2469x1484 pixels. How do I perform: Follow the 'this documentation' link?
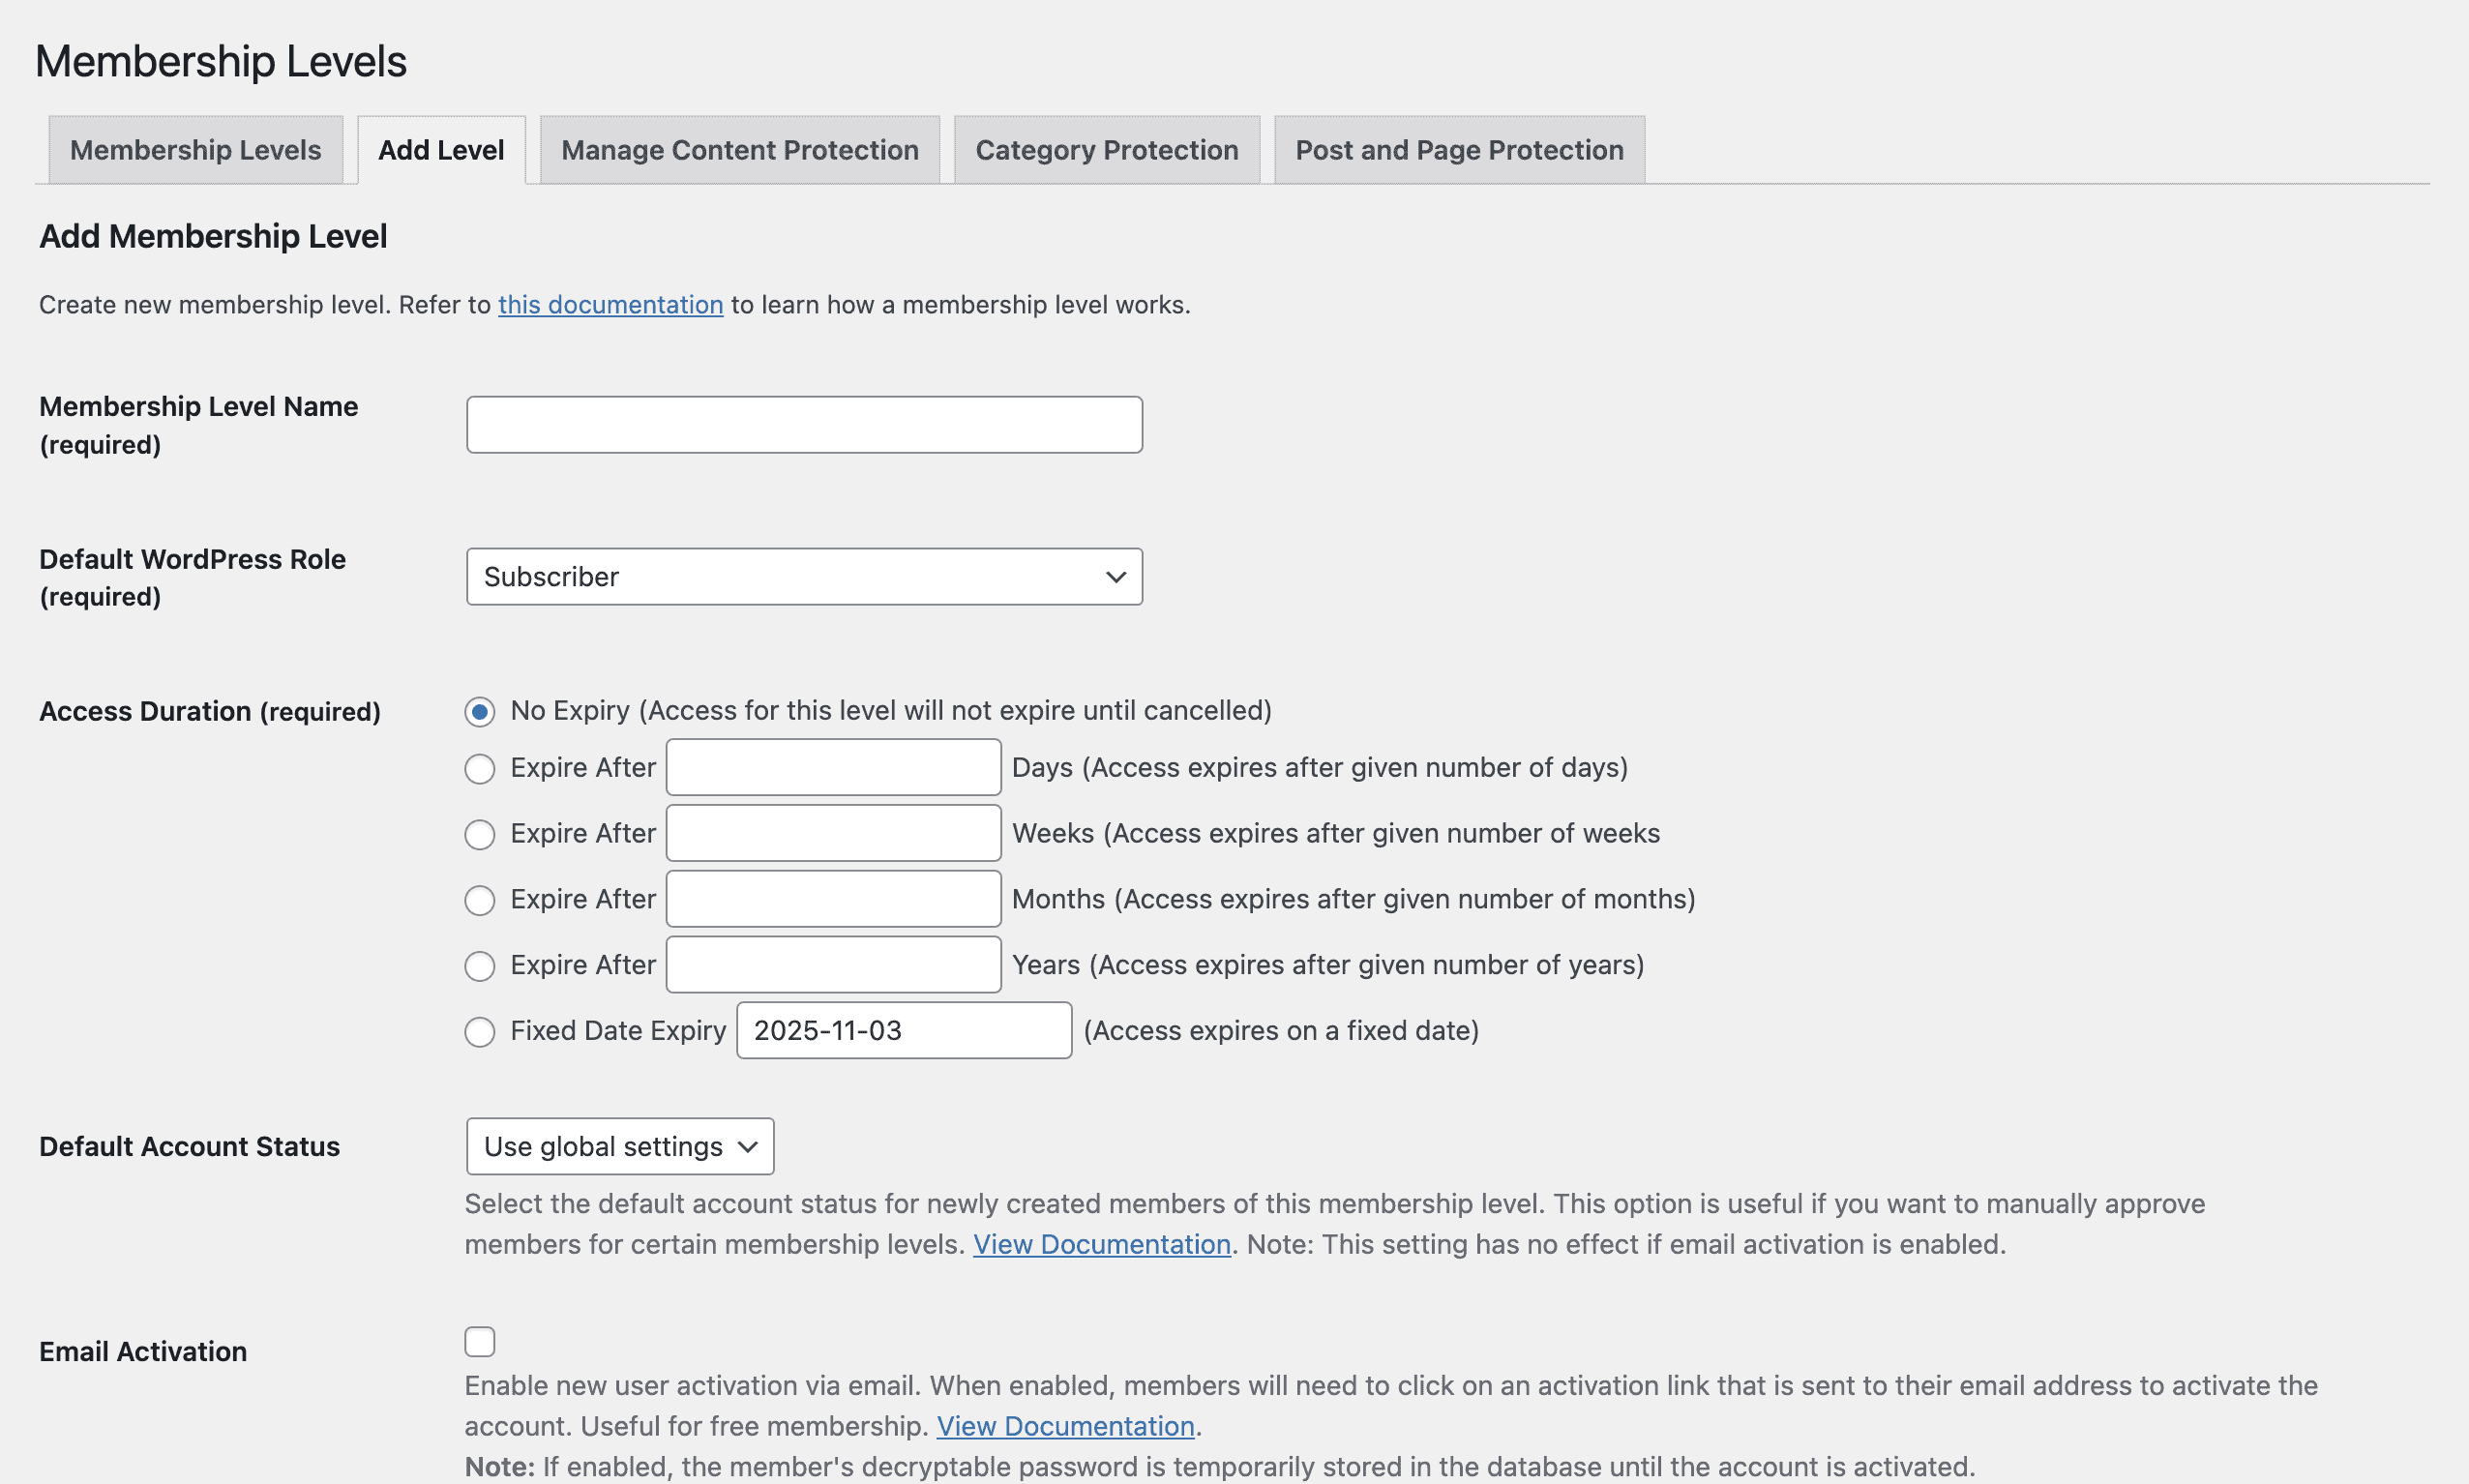[x=610, y=304]
